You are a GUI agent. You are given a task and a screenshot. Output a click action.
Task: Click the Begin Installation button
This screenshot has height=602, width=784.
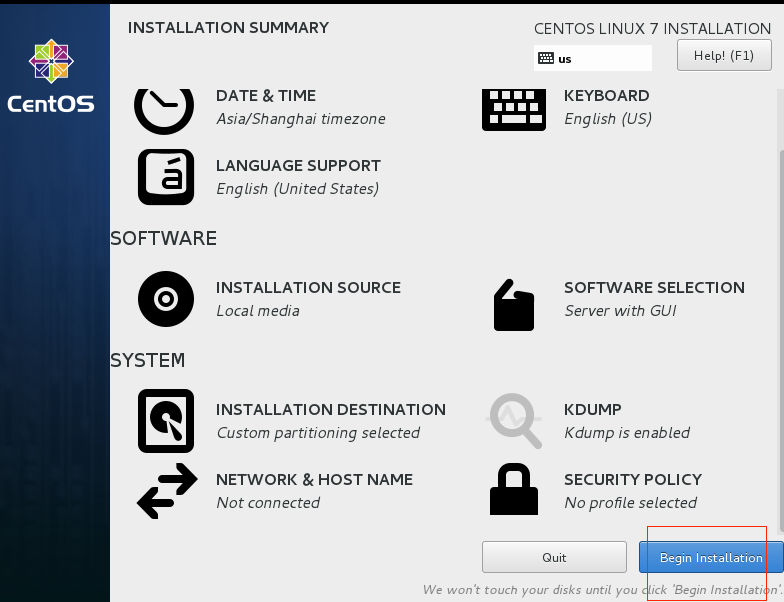point(711,557)
